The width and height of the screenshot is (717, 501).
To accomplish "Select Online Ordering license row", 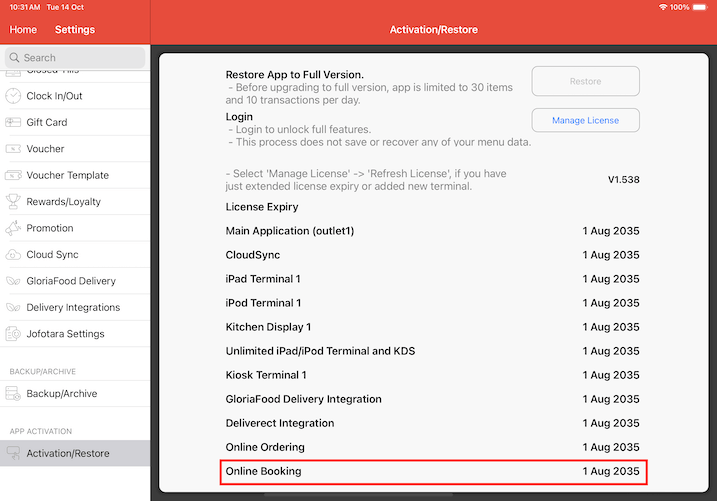I will click(432, 447).
